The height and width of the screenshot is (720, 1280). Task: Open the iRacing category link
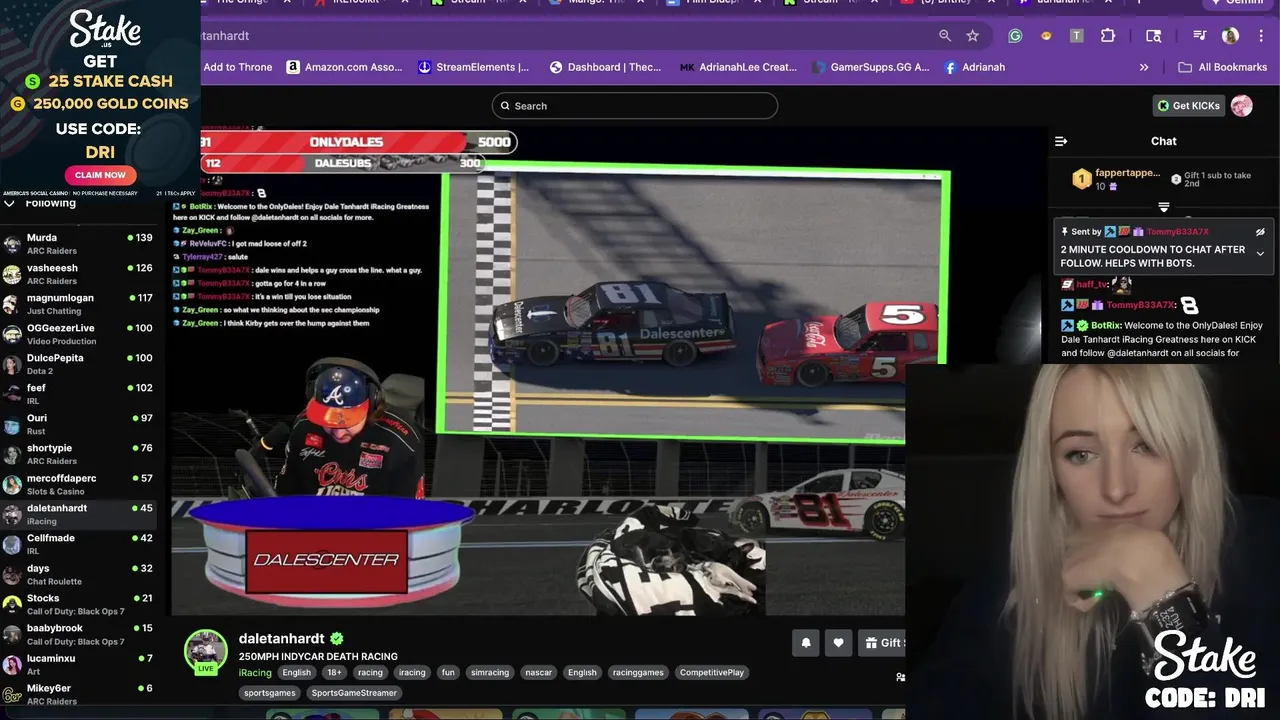[x=255, y=672]
